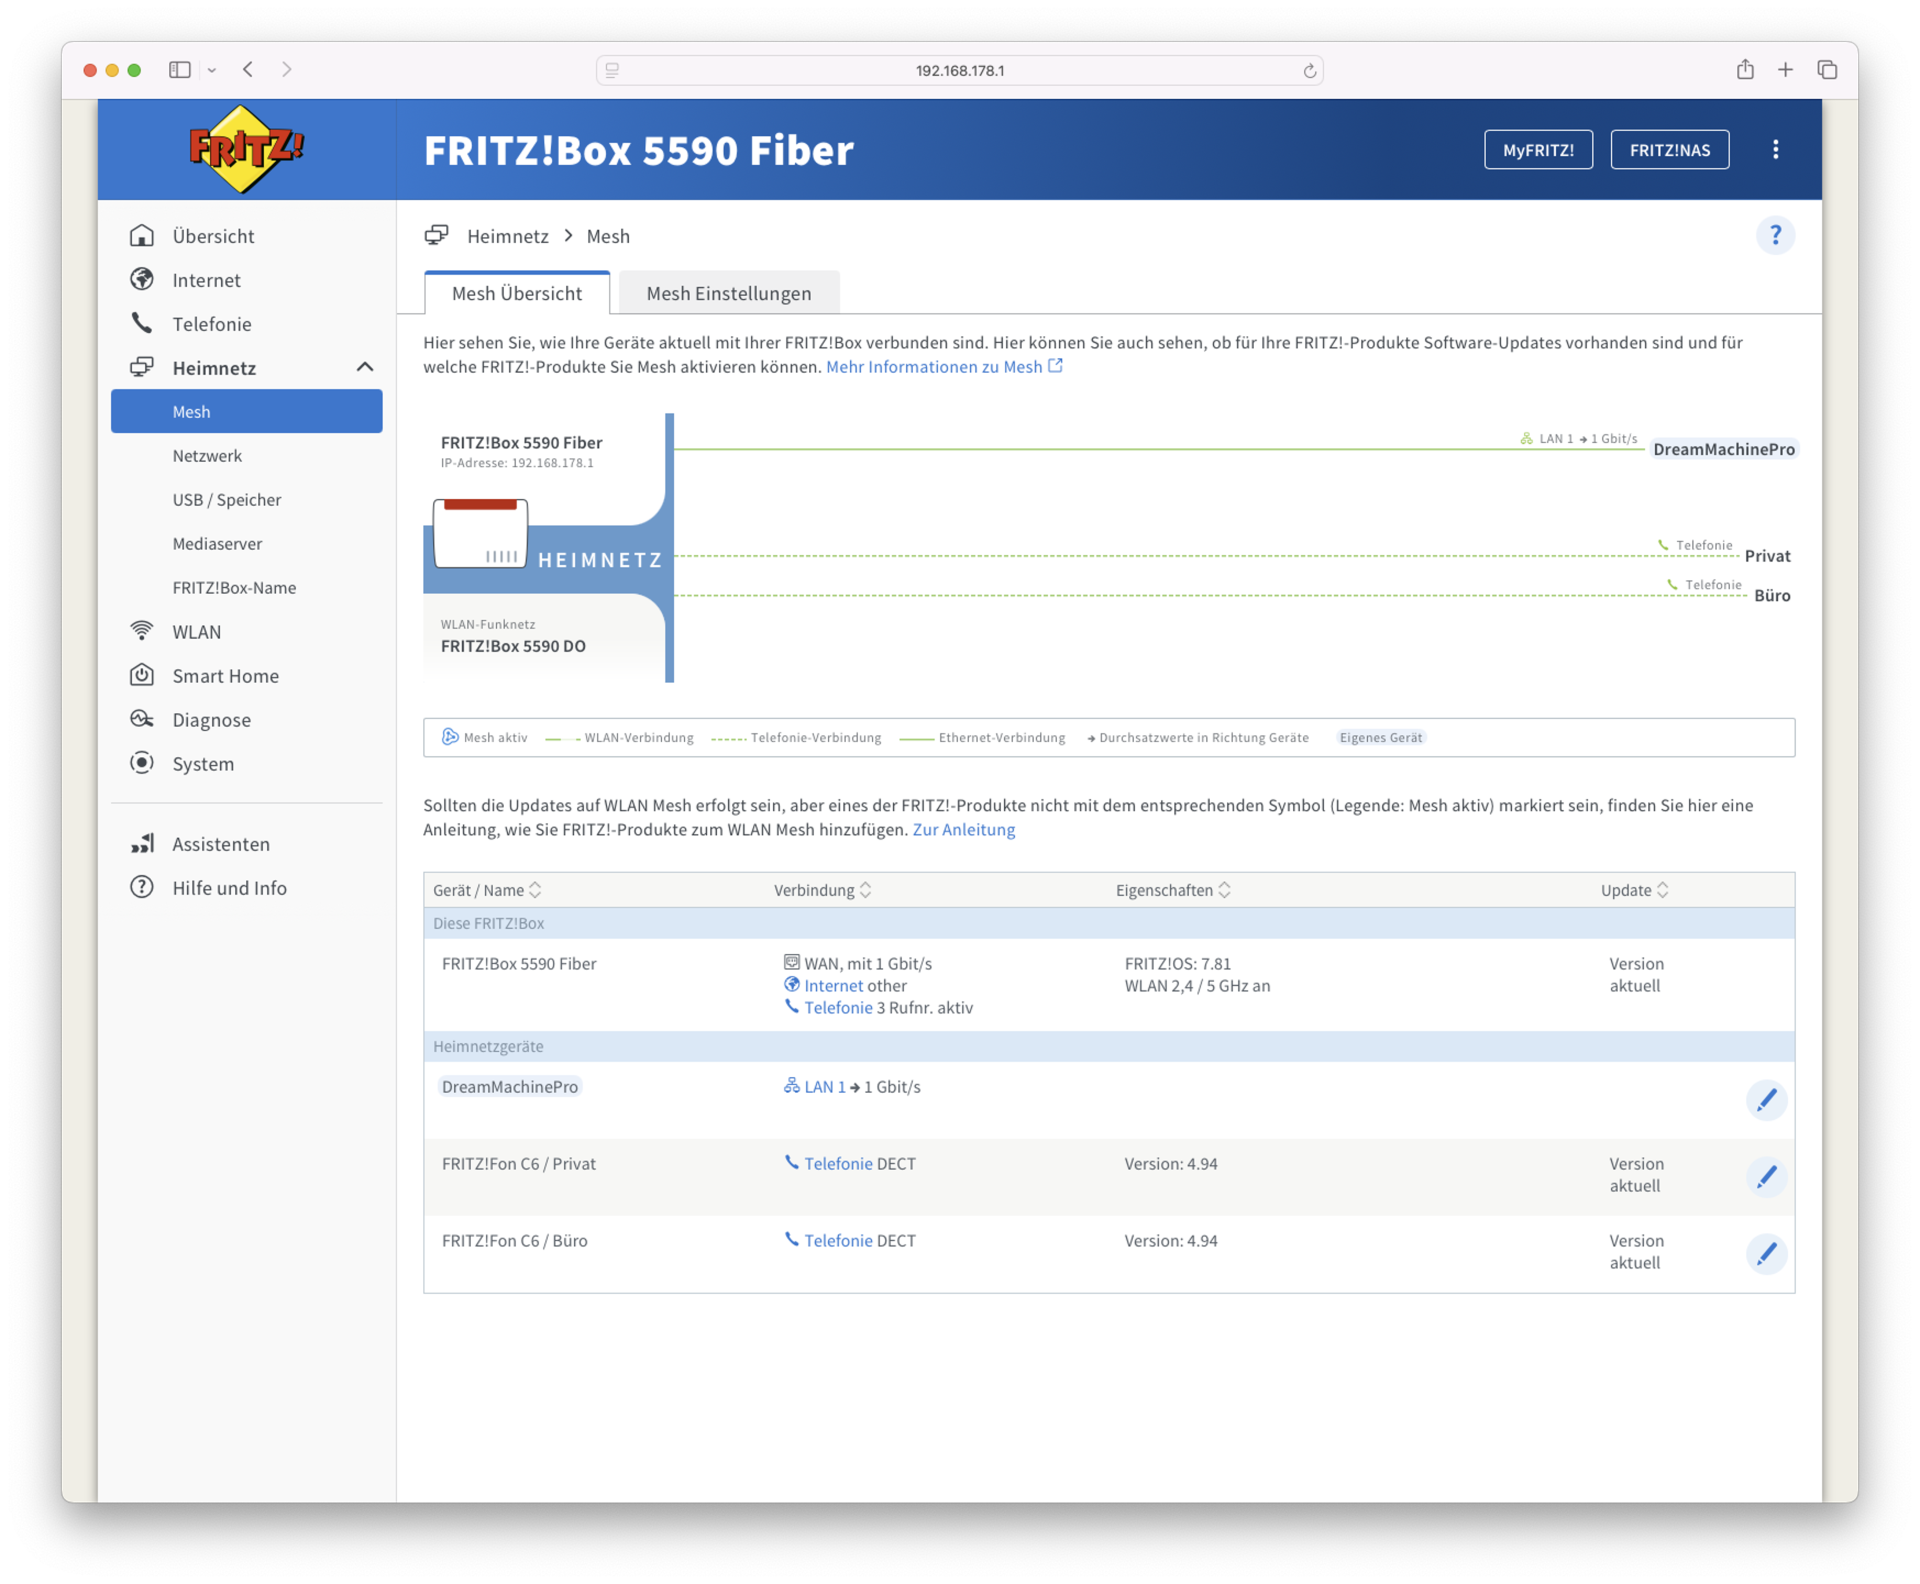Click the Diagnose icon
Screen dimensions: 1920x1584
coord(142,719)
